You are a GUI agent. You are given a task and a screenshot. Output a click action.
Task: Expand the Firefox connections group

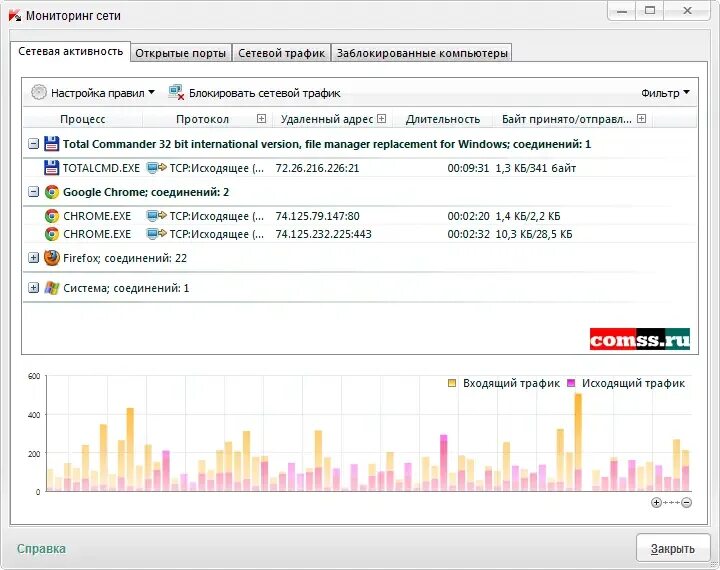point(34,258)
